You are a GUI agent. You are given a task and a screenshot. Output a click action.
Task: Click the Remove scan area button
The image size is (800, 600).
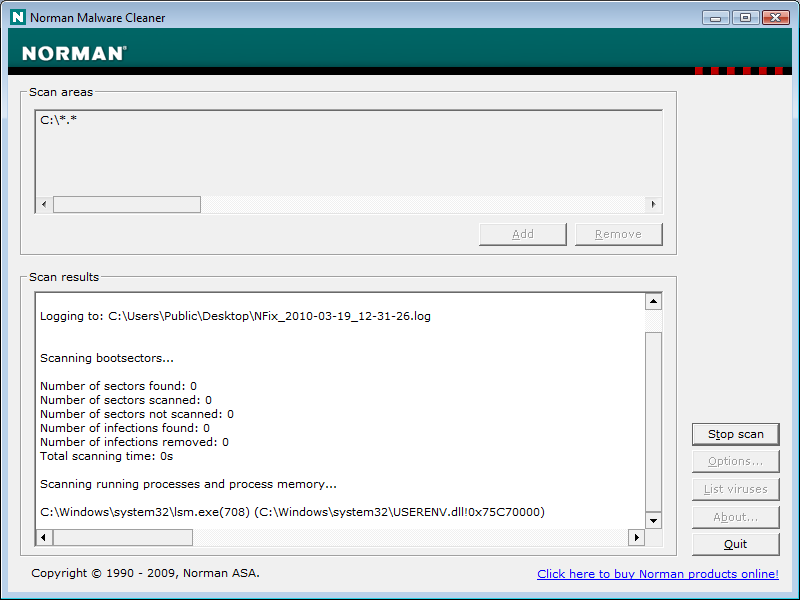click(x=618, y=234)
